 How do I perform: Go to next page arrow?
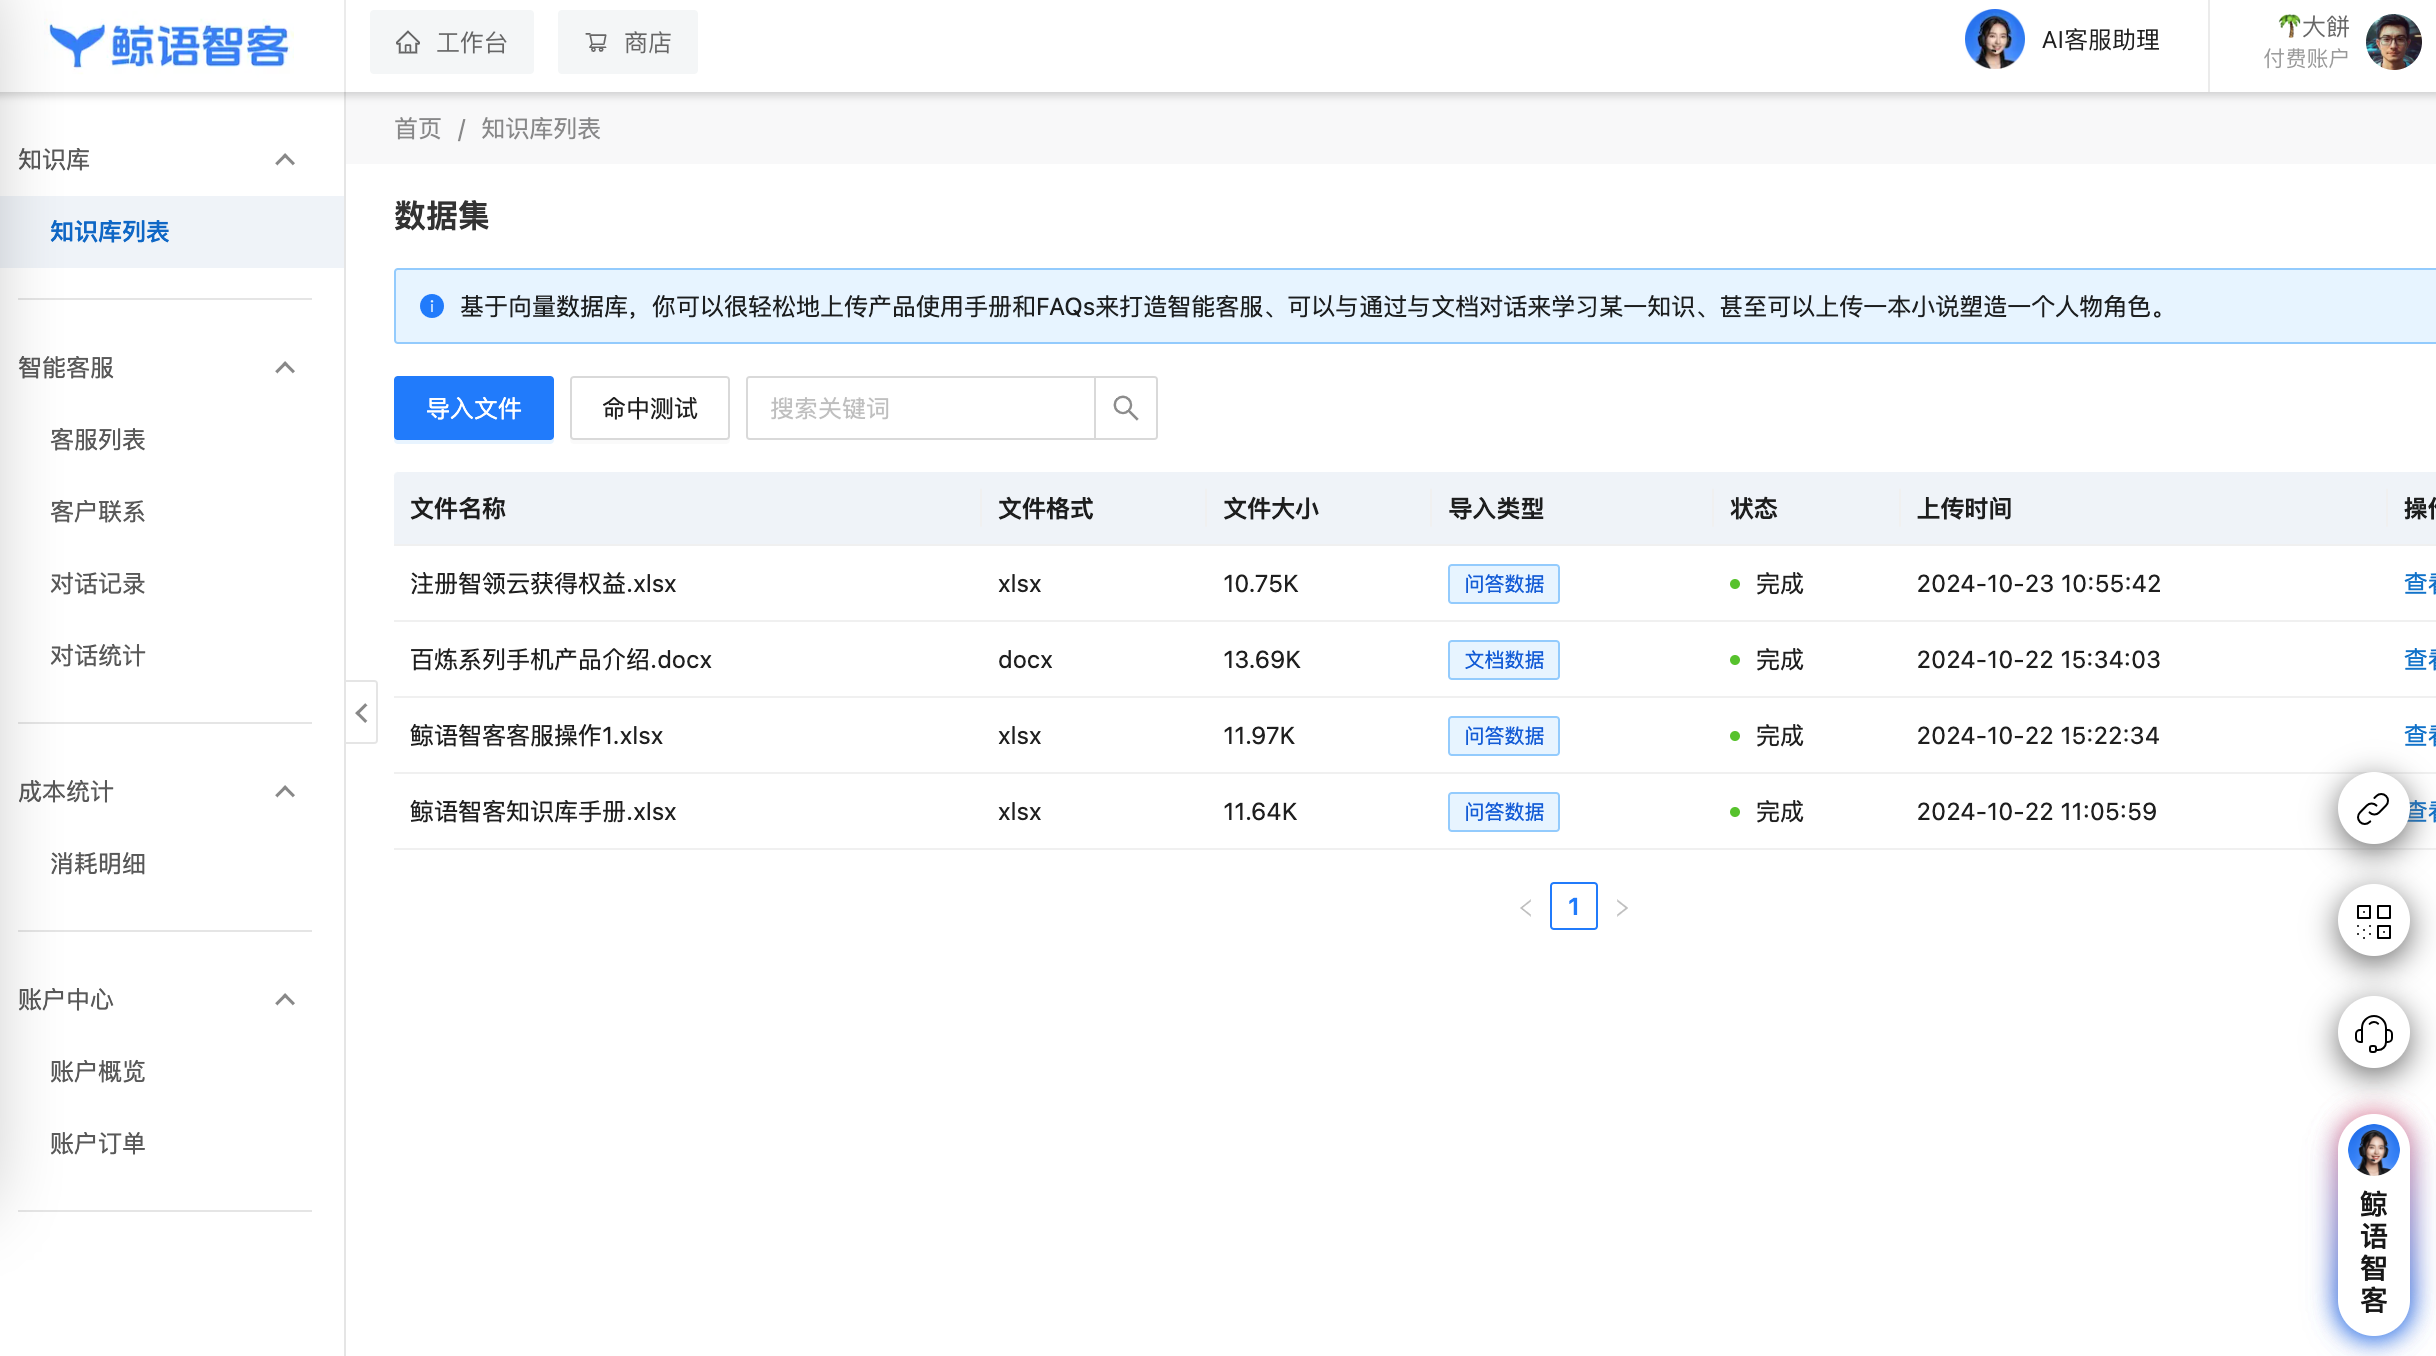[1622, 908]
